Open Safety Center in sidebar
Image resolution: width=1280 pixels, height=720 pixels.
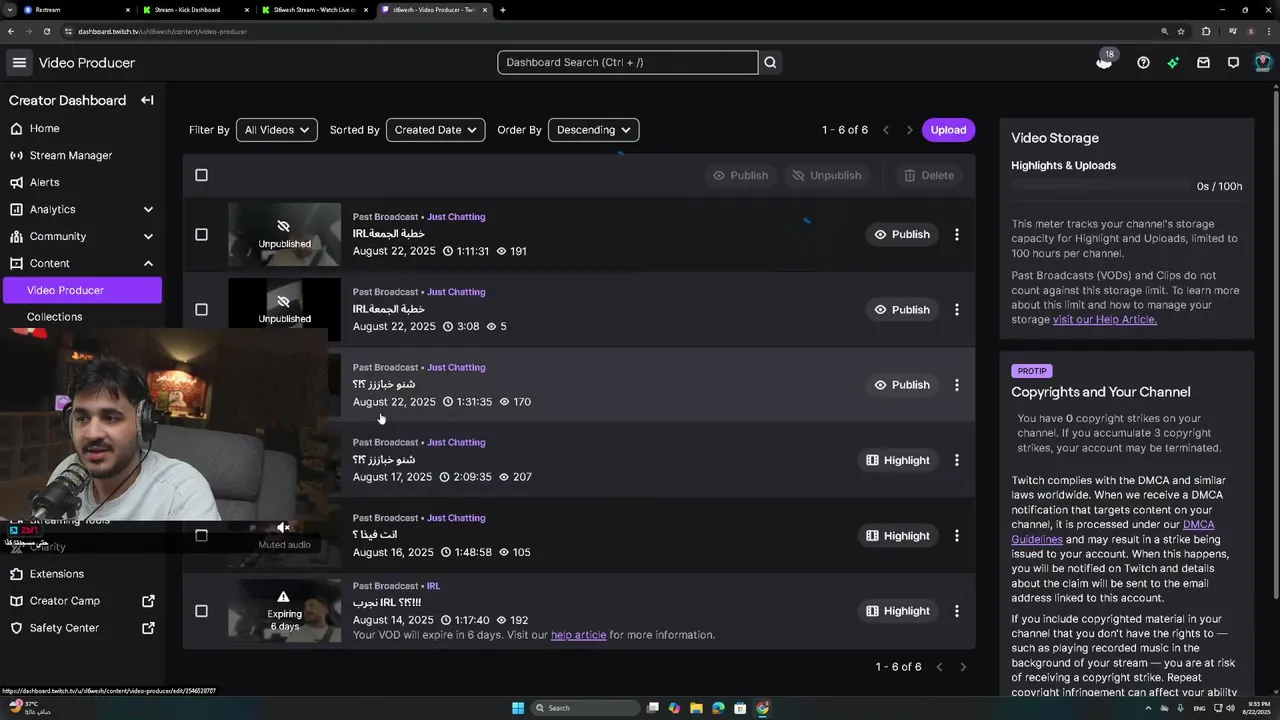click(x=82, y=628)
